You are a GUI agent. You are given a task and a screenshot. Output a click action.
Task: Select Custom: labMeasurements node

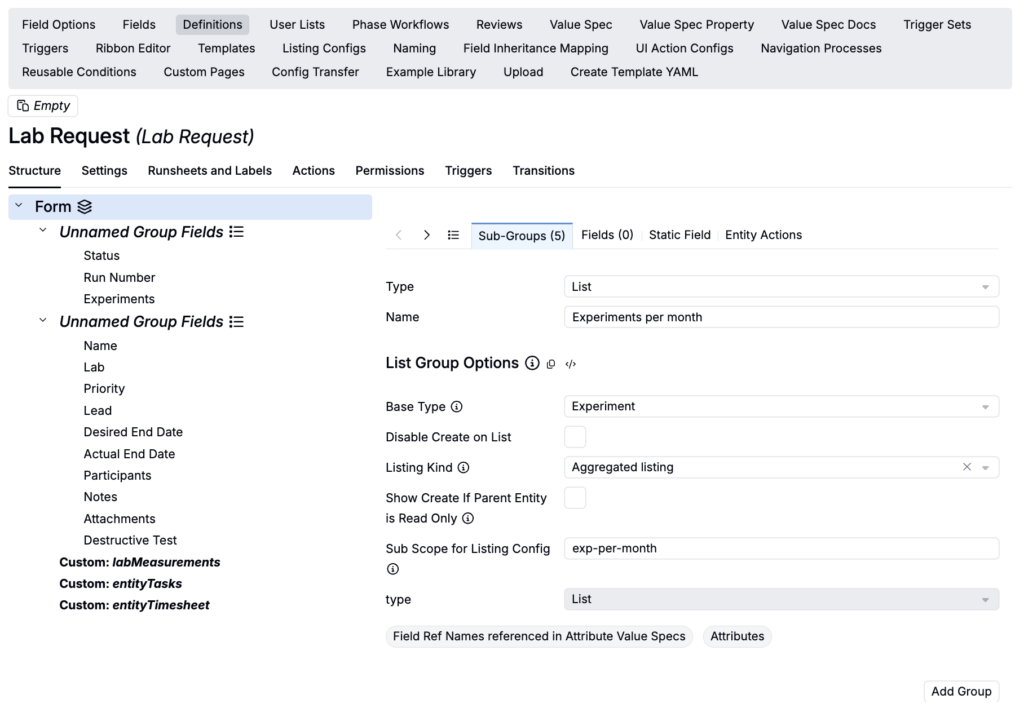[140, 562]
